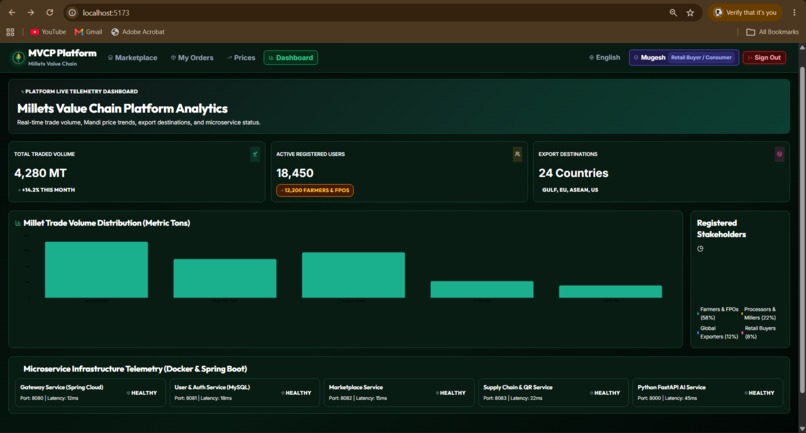Click the Gateway Service (Spring Cloud) card
Image resolution: width=806 pixels, height=433 pixels.
pyautogui.click(x=90, y=392)
